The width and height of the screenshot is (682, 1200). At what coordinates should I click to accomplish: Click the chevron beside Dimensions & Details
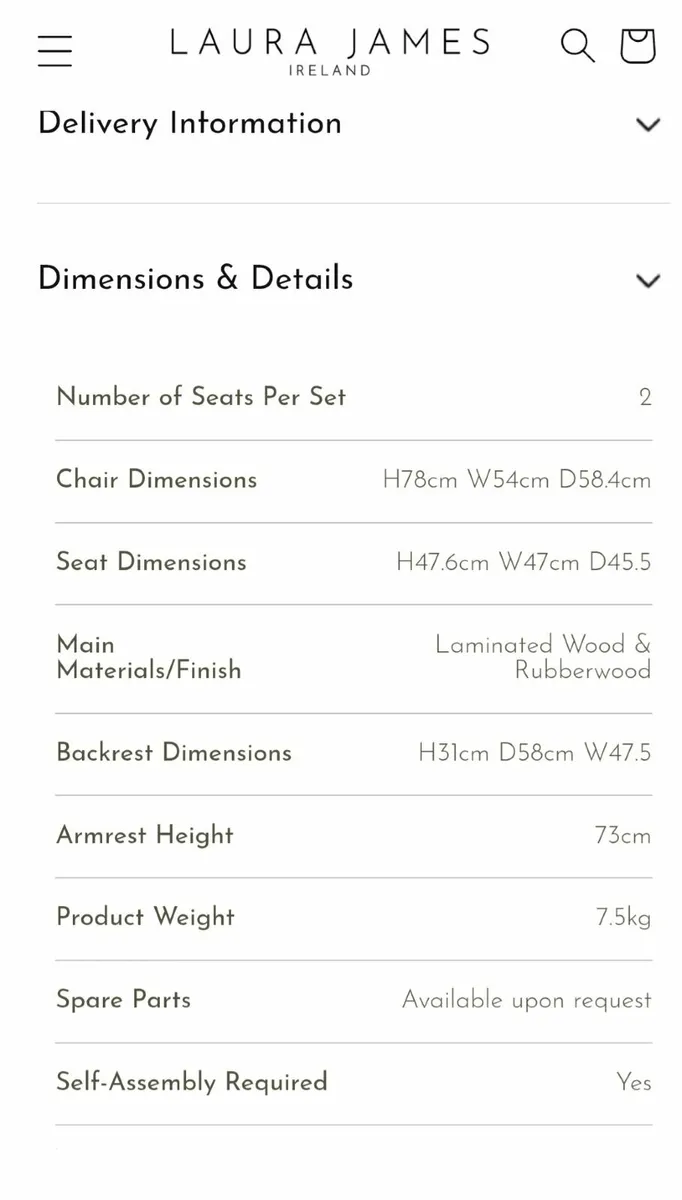coord(647,281)
